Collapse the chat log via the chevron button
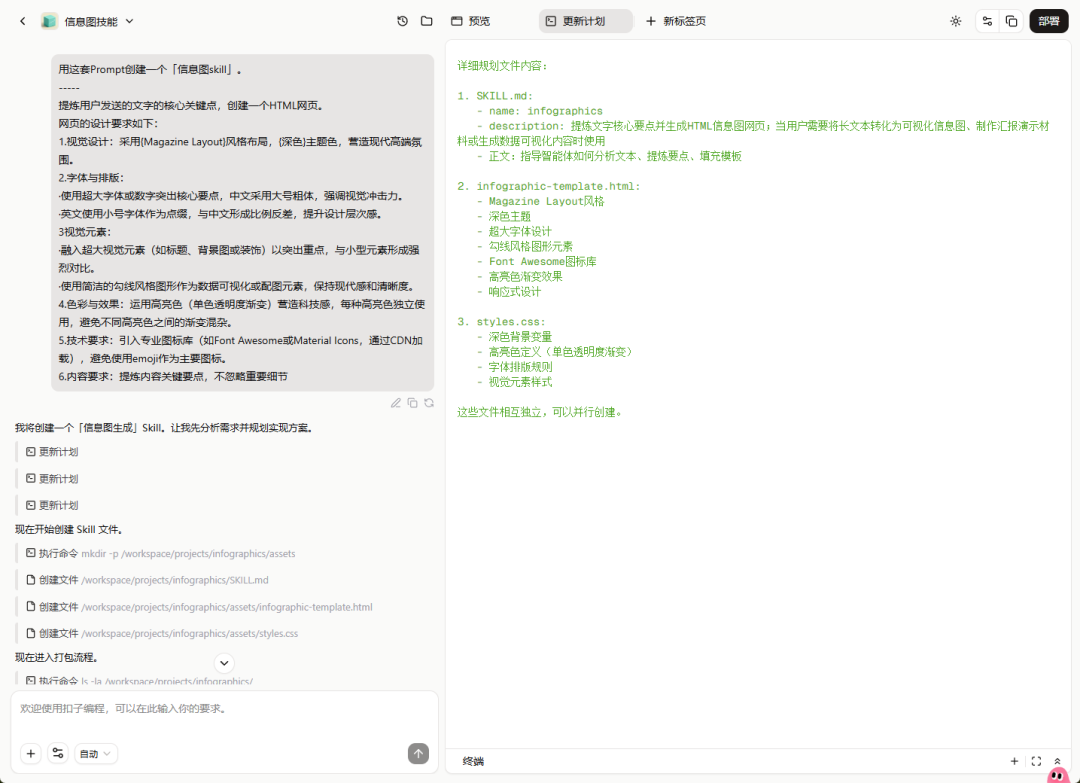The image size is (1080, 783). [224, 663]
